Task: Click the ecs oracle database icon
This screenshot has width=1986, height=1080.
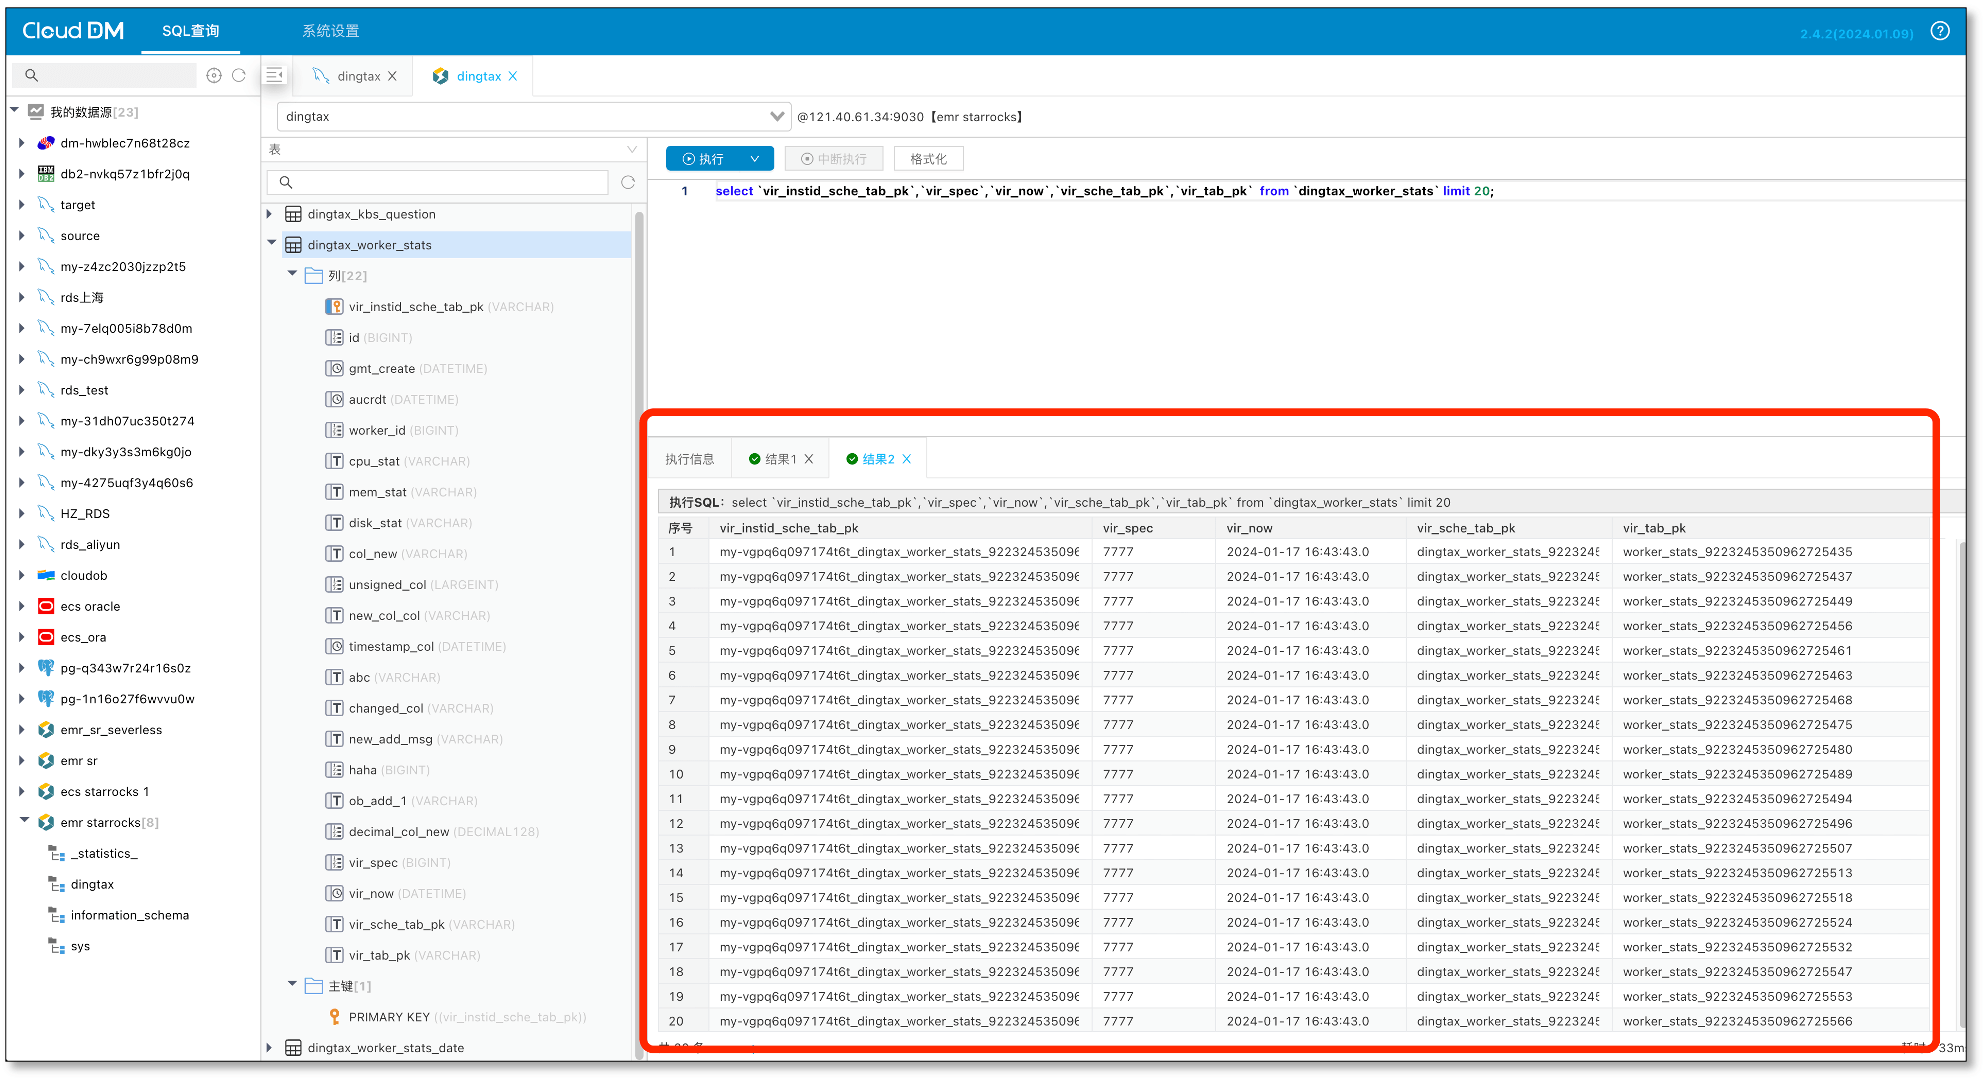Action: (46, 606)
